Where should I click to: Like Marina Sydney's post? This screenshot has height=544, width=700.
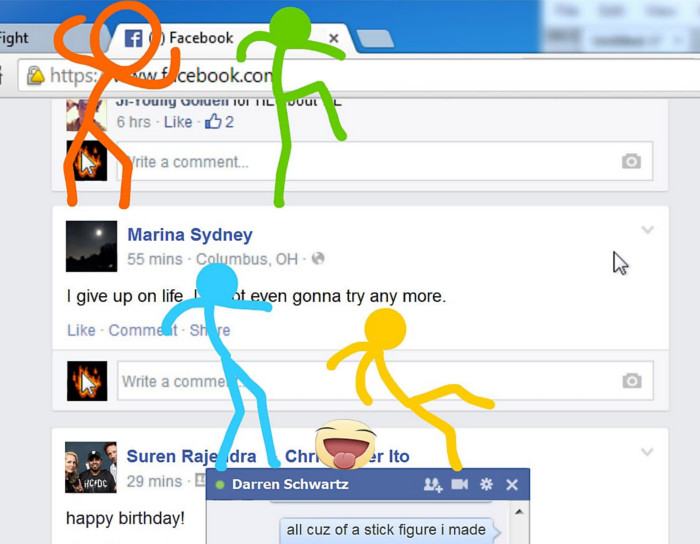tap(81, 330)
